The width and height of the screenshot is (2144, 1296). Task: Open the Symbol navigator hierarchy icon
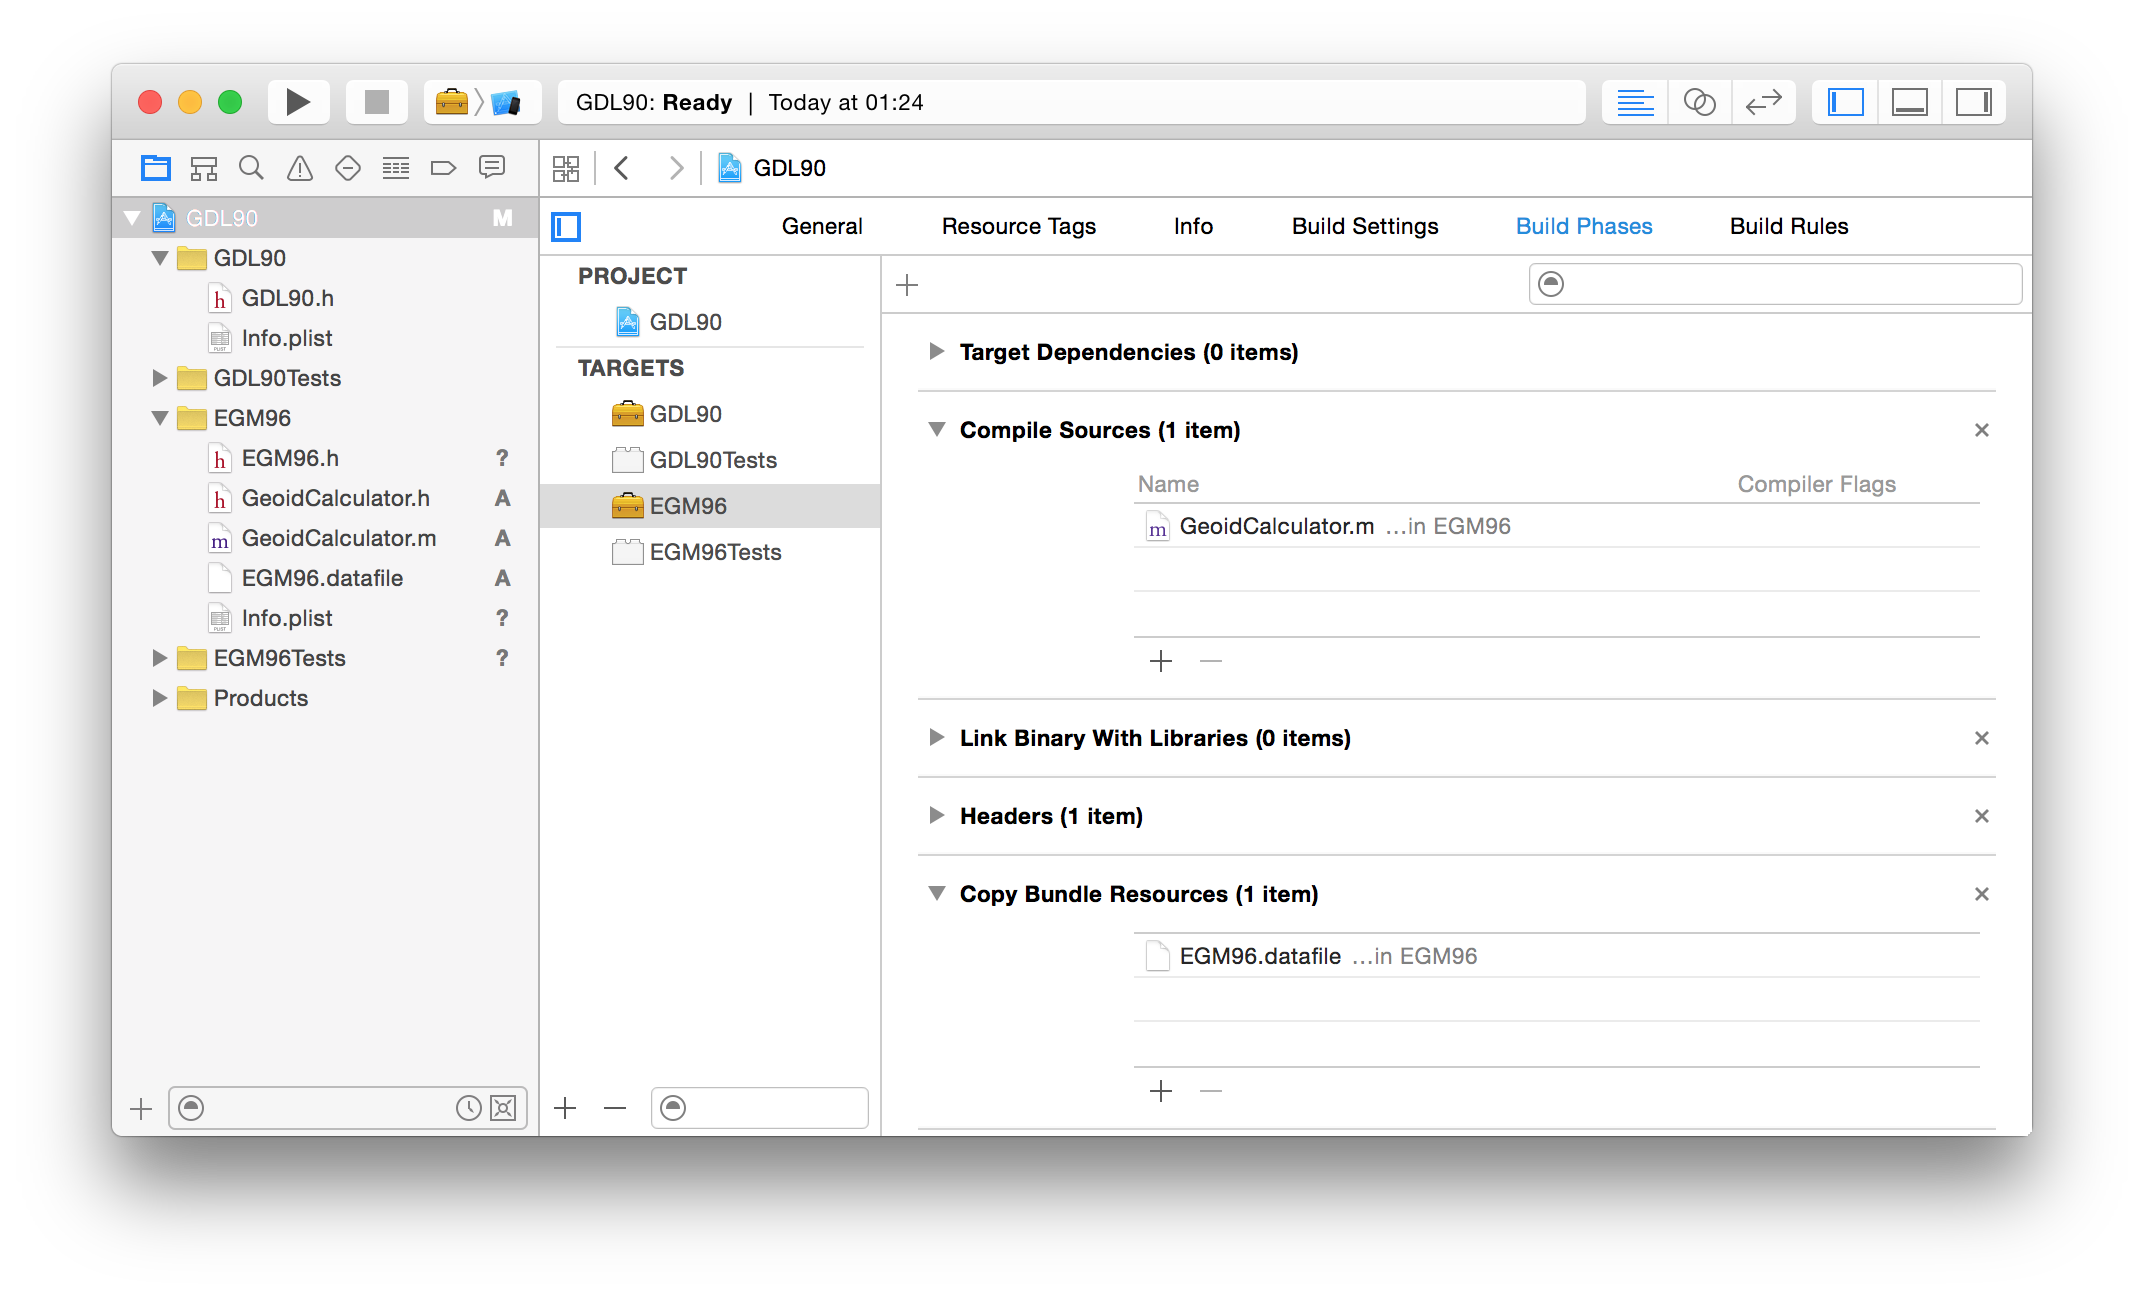tap(203, 168)
